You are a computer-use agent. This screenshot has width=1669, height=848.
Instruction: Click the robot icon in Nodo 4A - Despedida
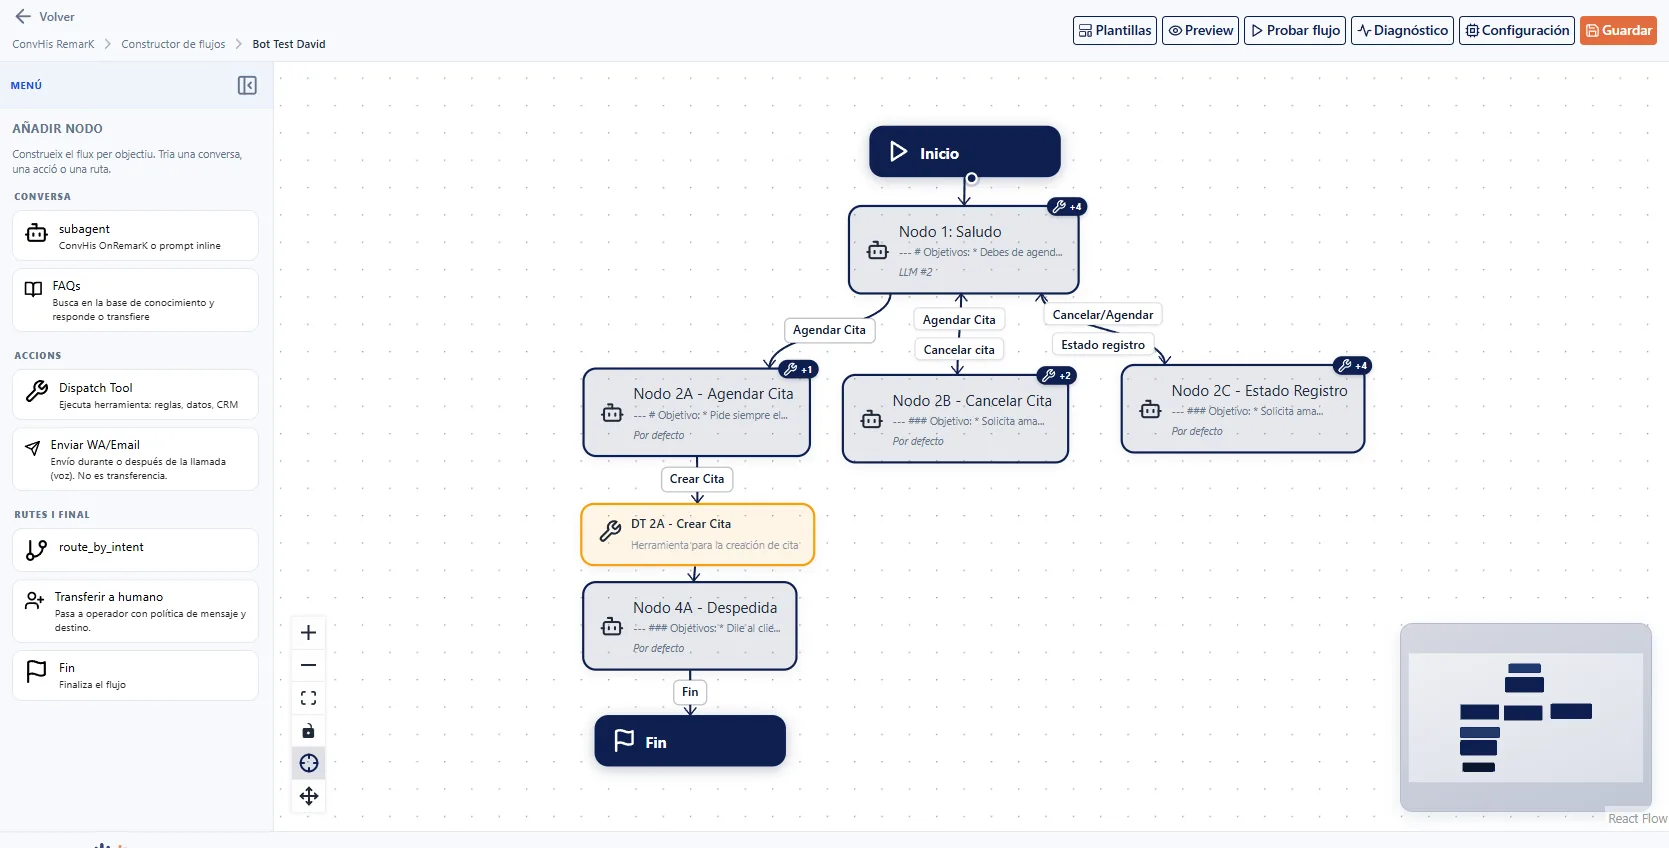tap(612, 627)
